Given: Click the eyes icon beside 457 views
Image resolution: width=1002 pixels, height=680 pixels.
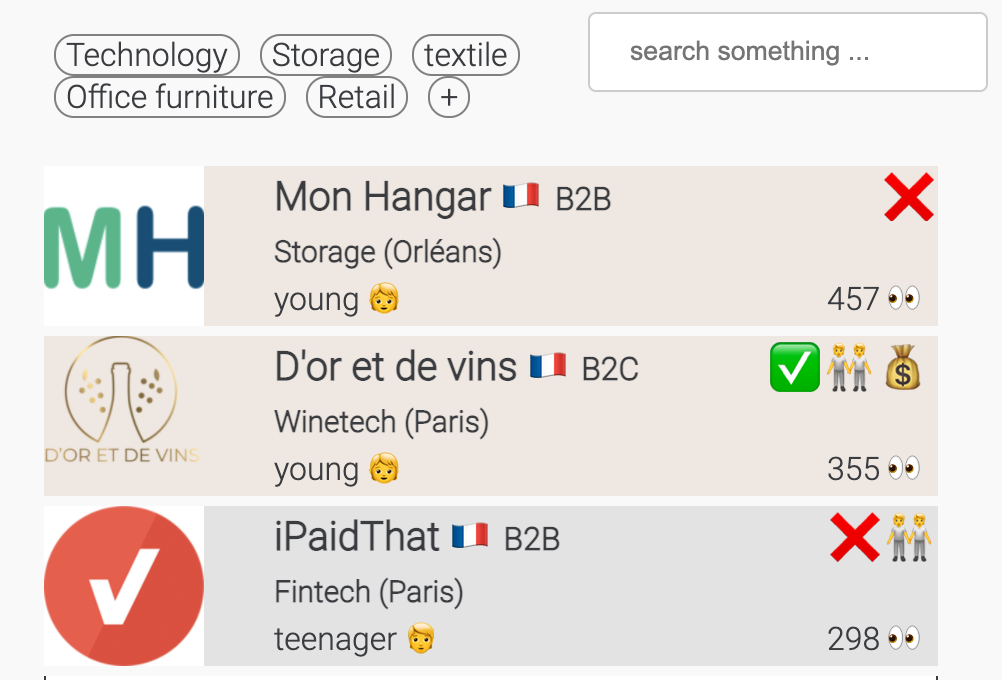Looking at the screenshot, I should click(x=903, y=298).
